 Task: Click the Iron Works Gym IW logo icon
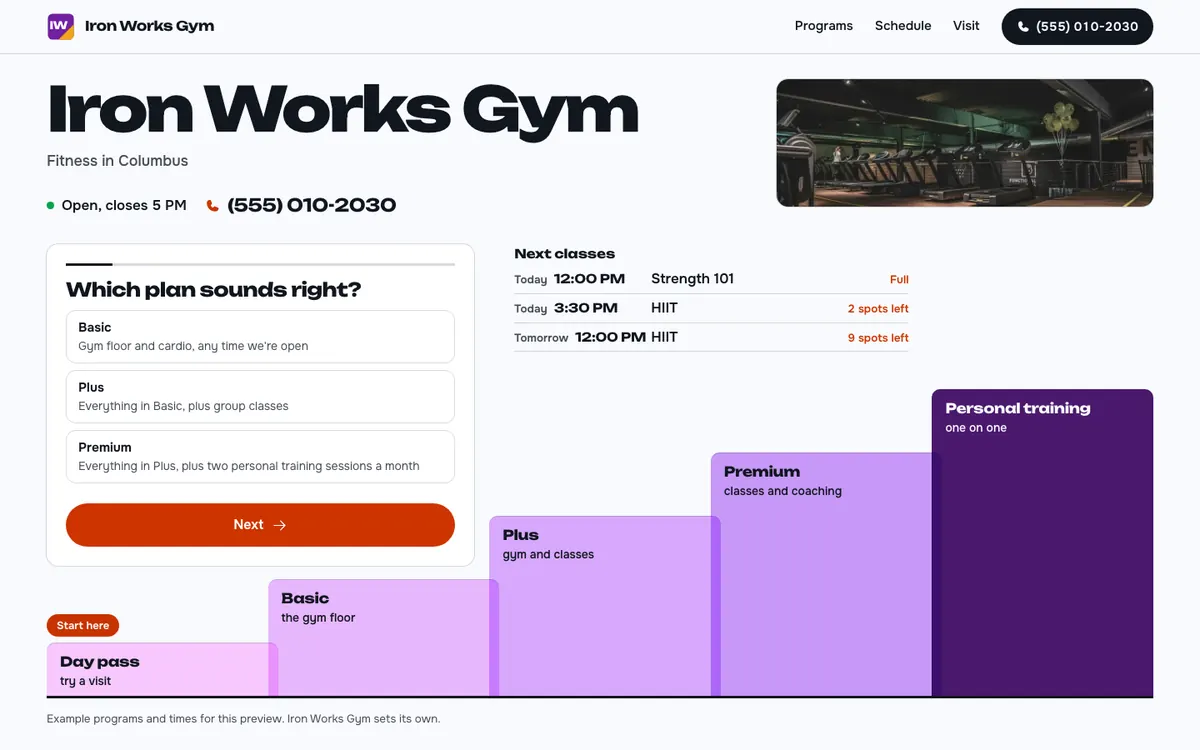point(60,26)
